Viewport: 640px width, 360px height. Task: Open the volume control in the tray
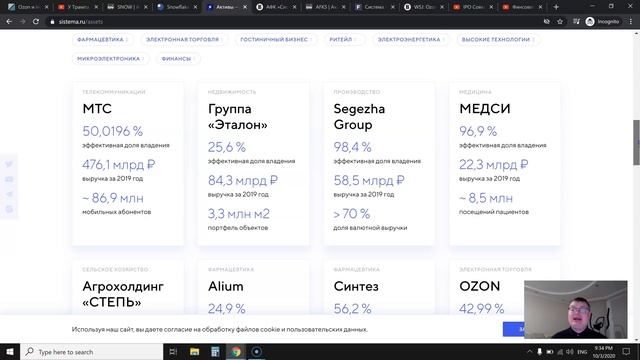570,351
